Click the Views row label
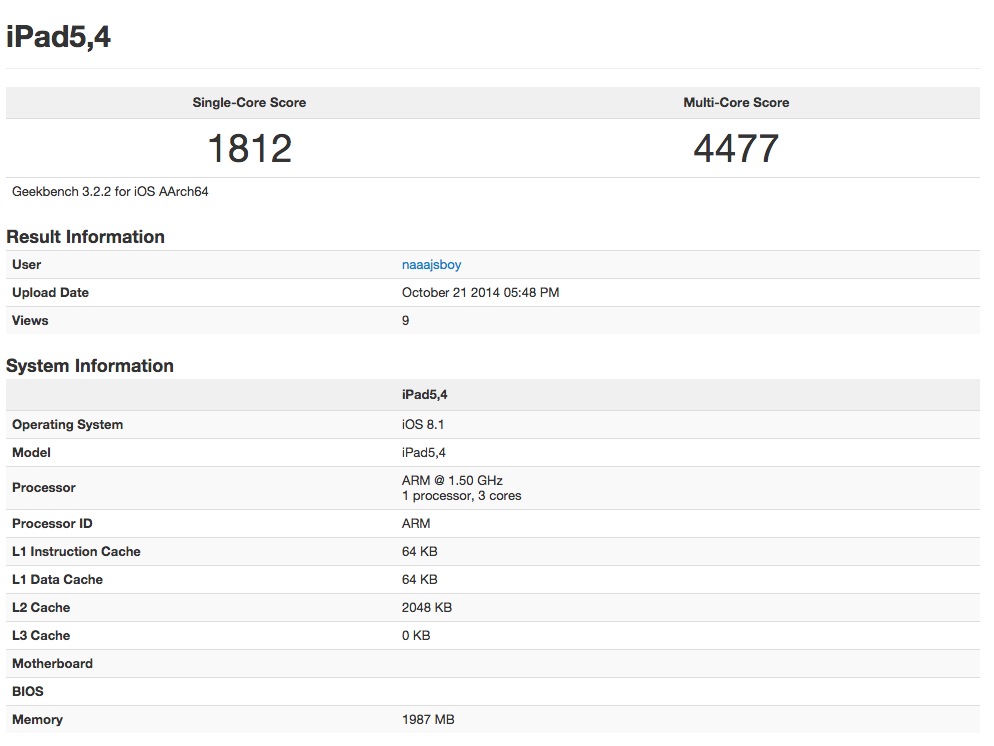 [30, 321]
